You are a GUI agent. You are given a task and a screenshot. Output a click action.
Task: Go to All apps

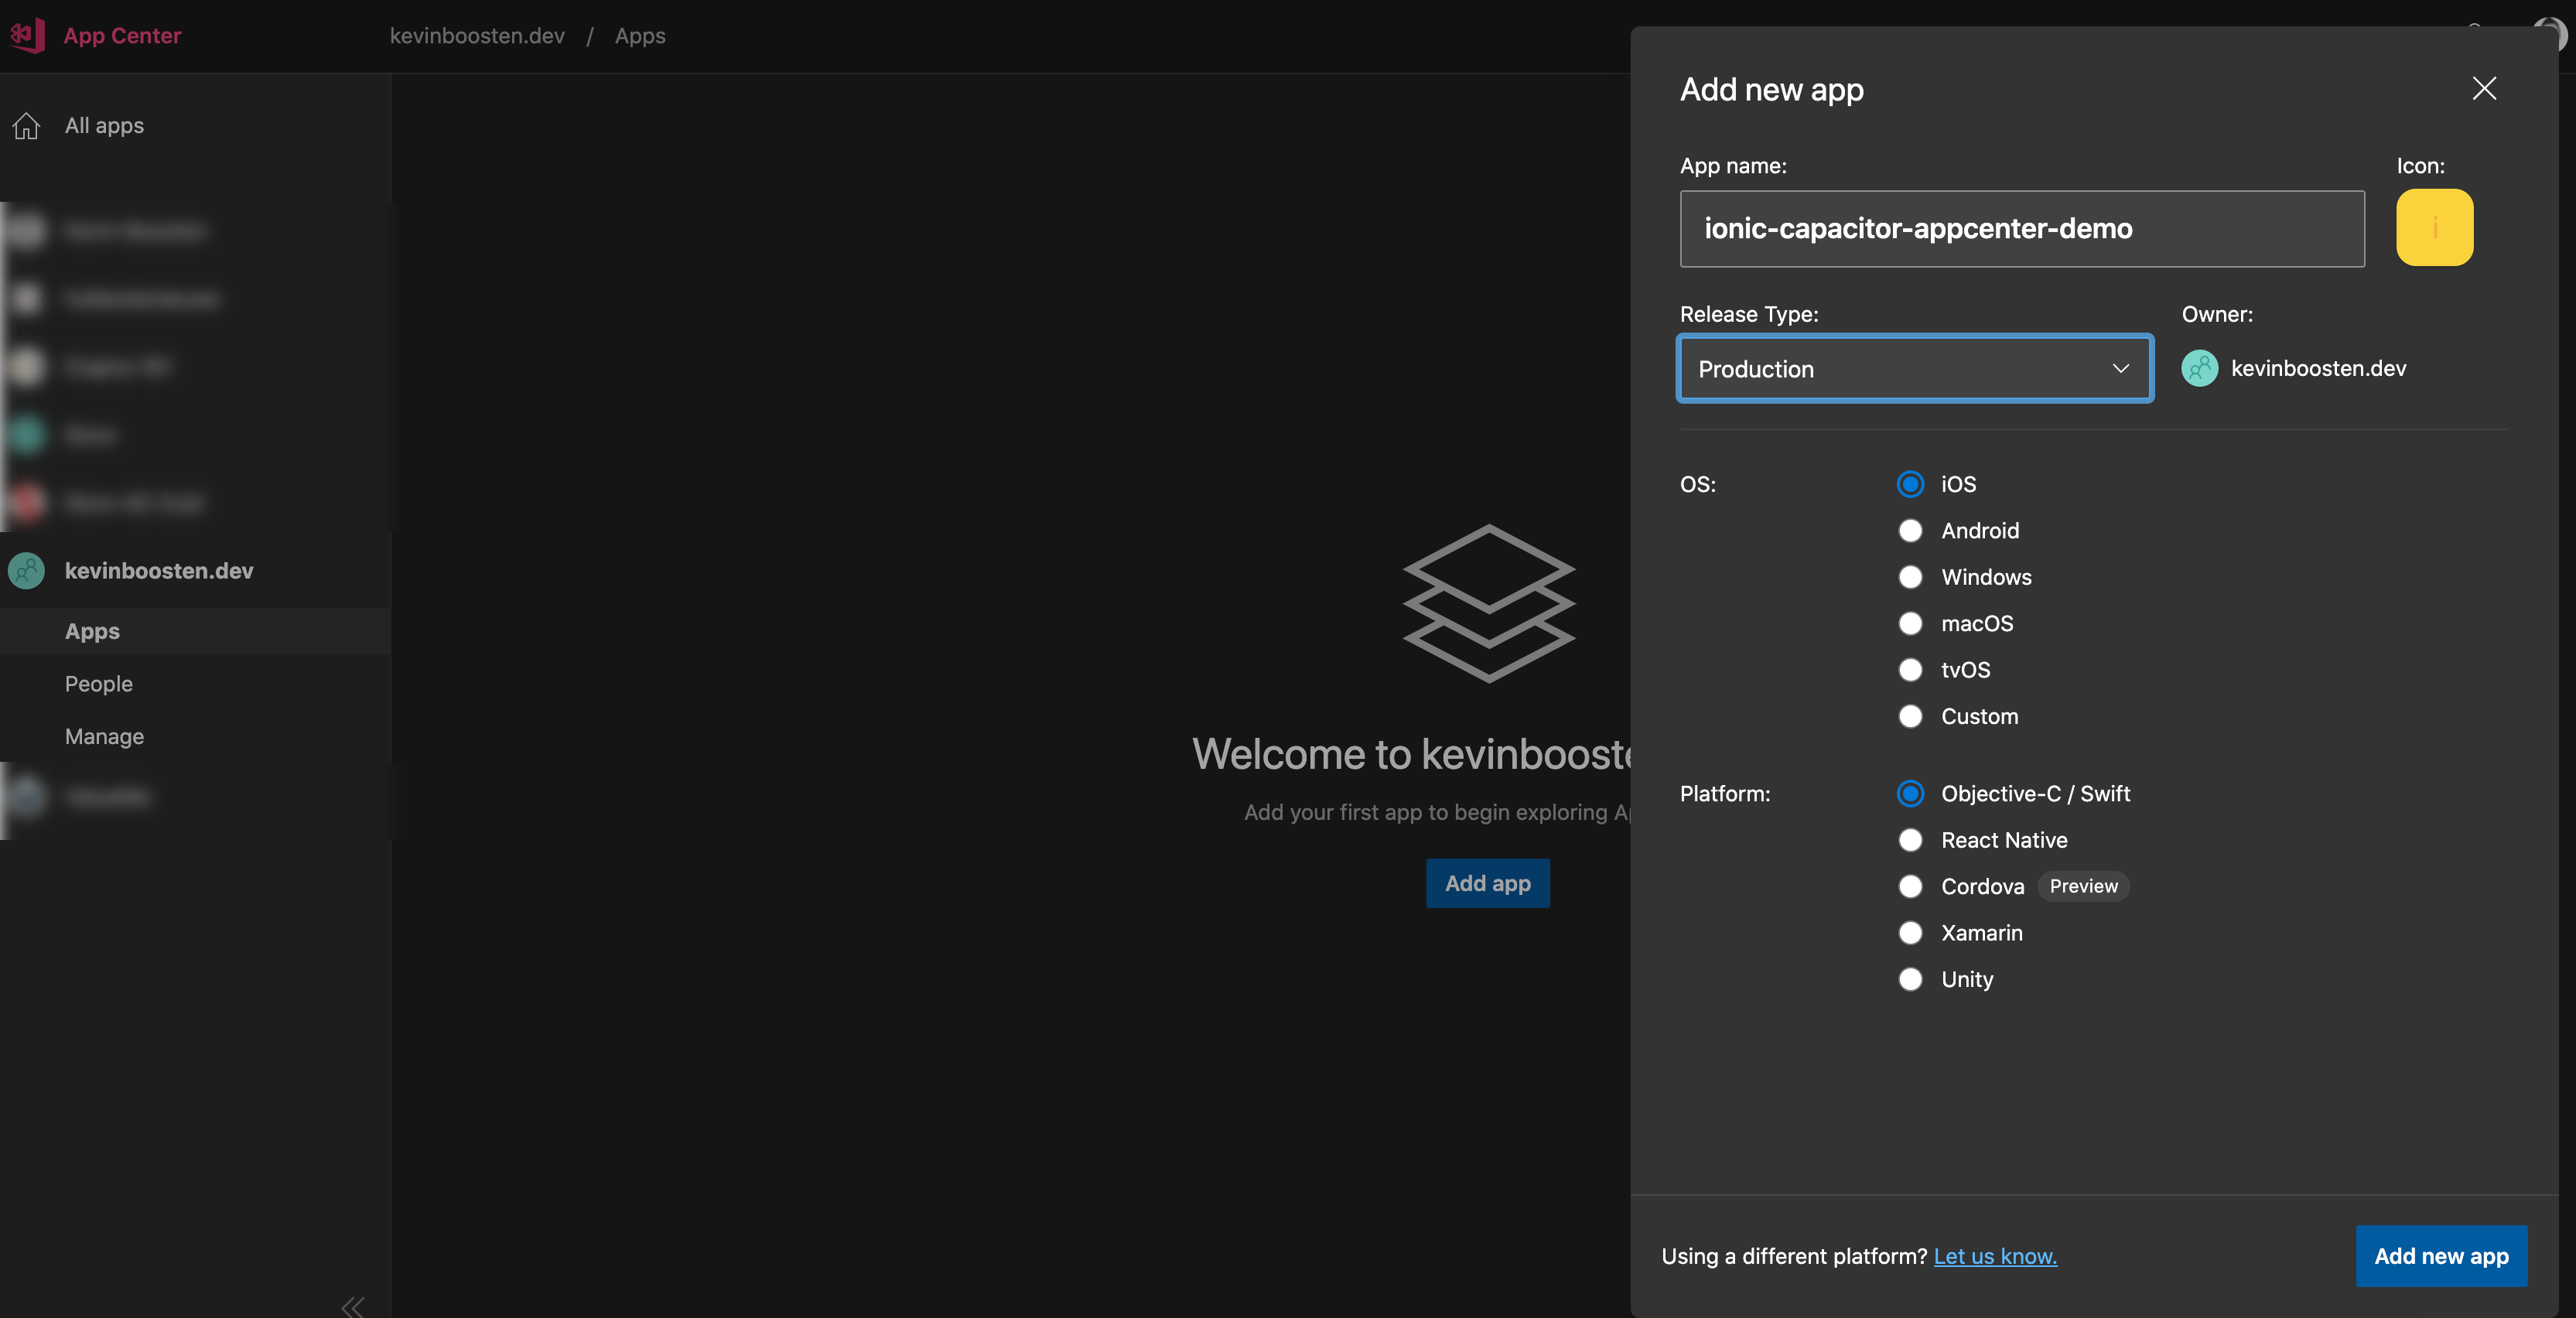(x=104, y=126)
